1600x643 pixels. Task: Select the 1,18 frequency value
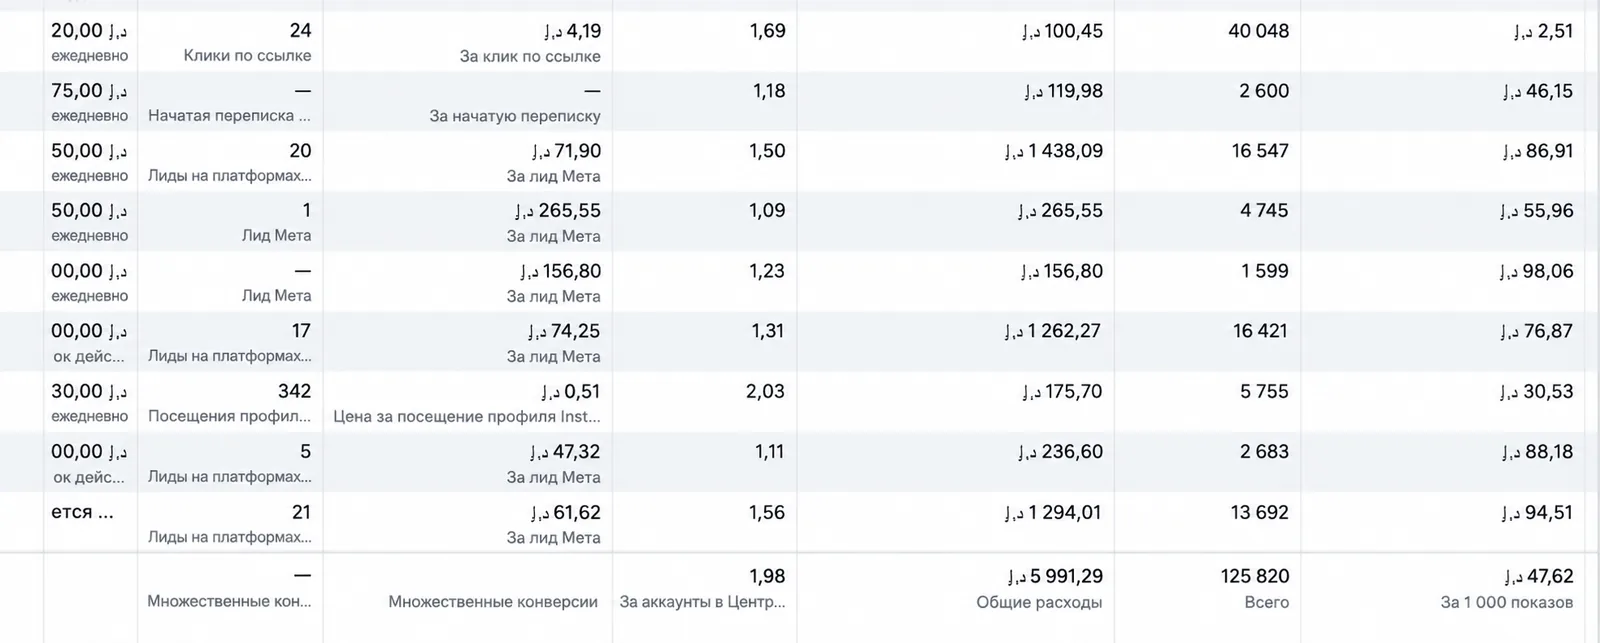click(769, 91)
